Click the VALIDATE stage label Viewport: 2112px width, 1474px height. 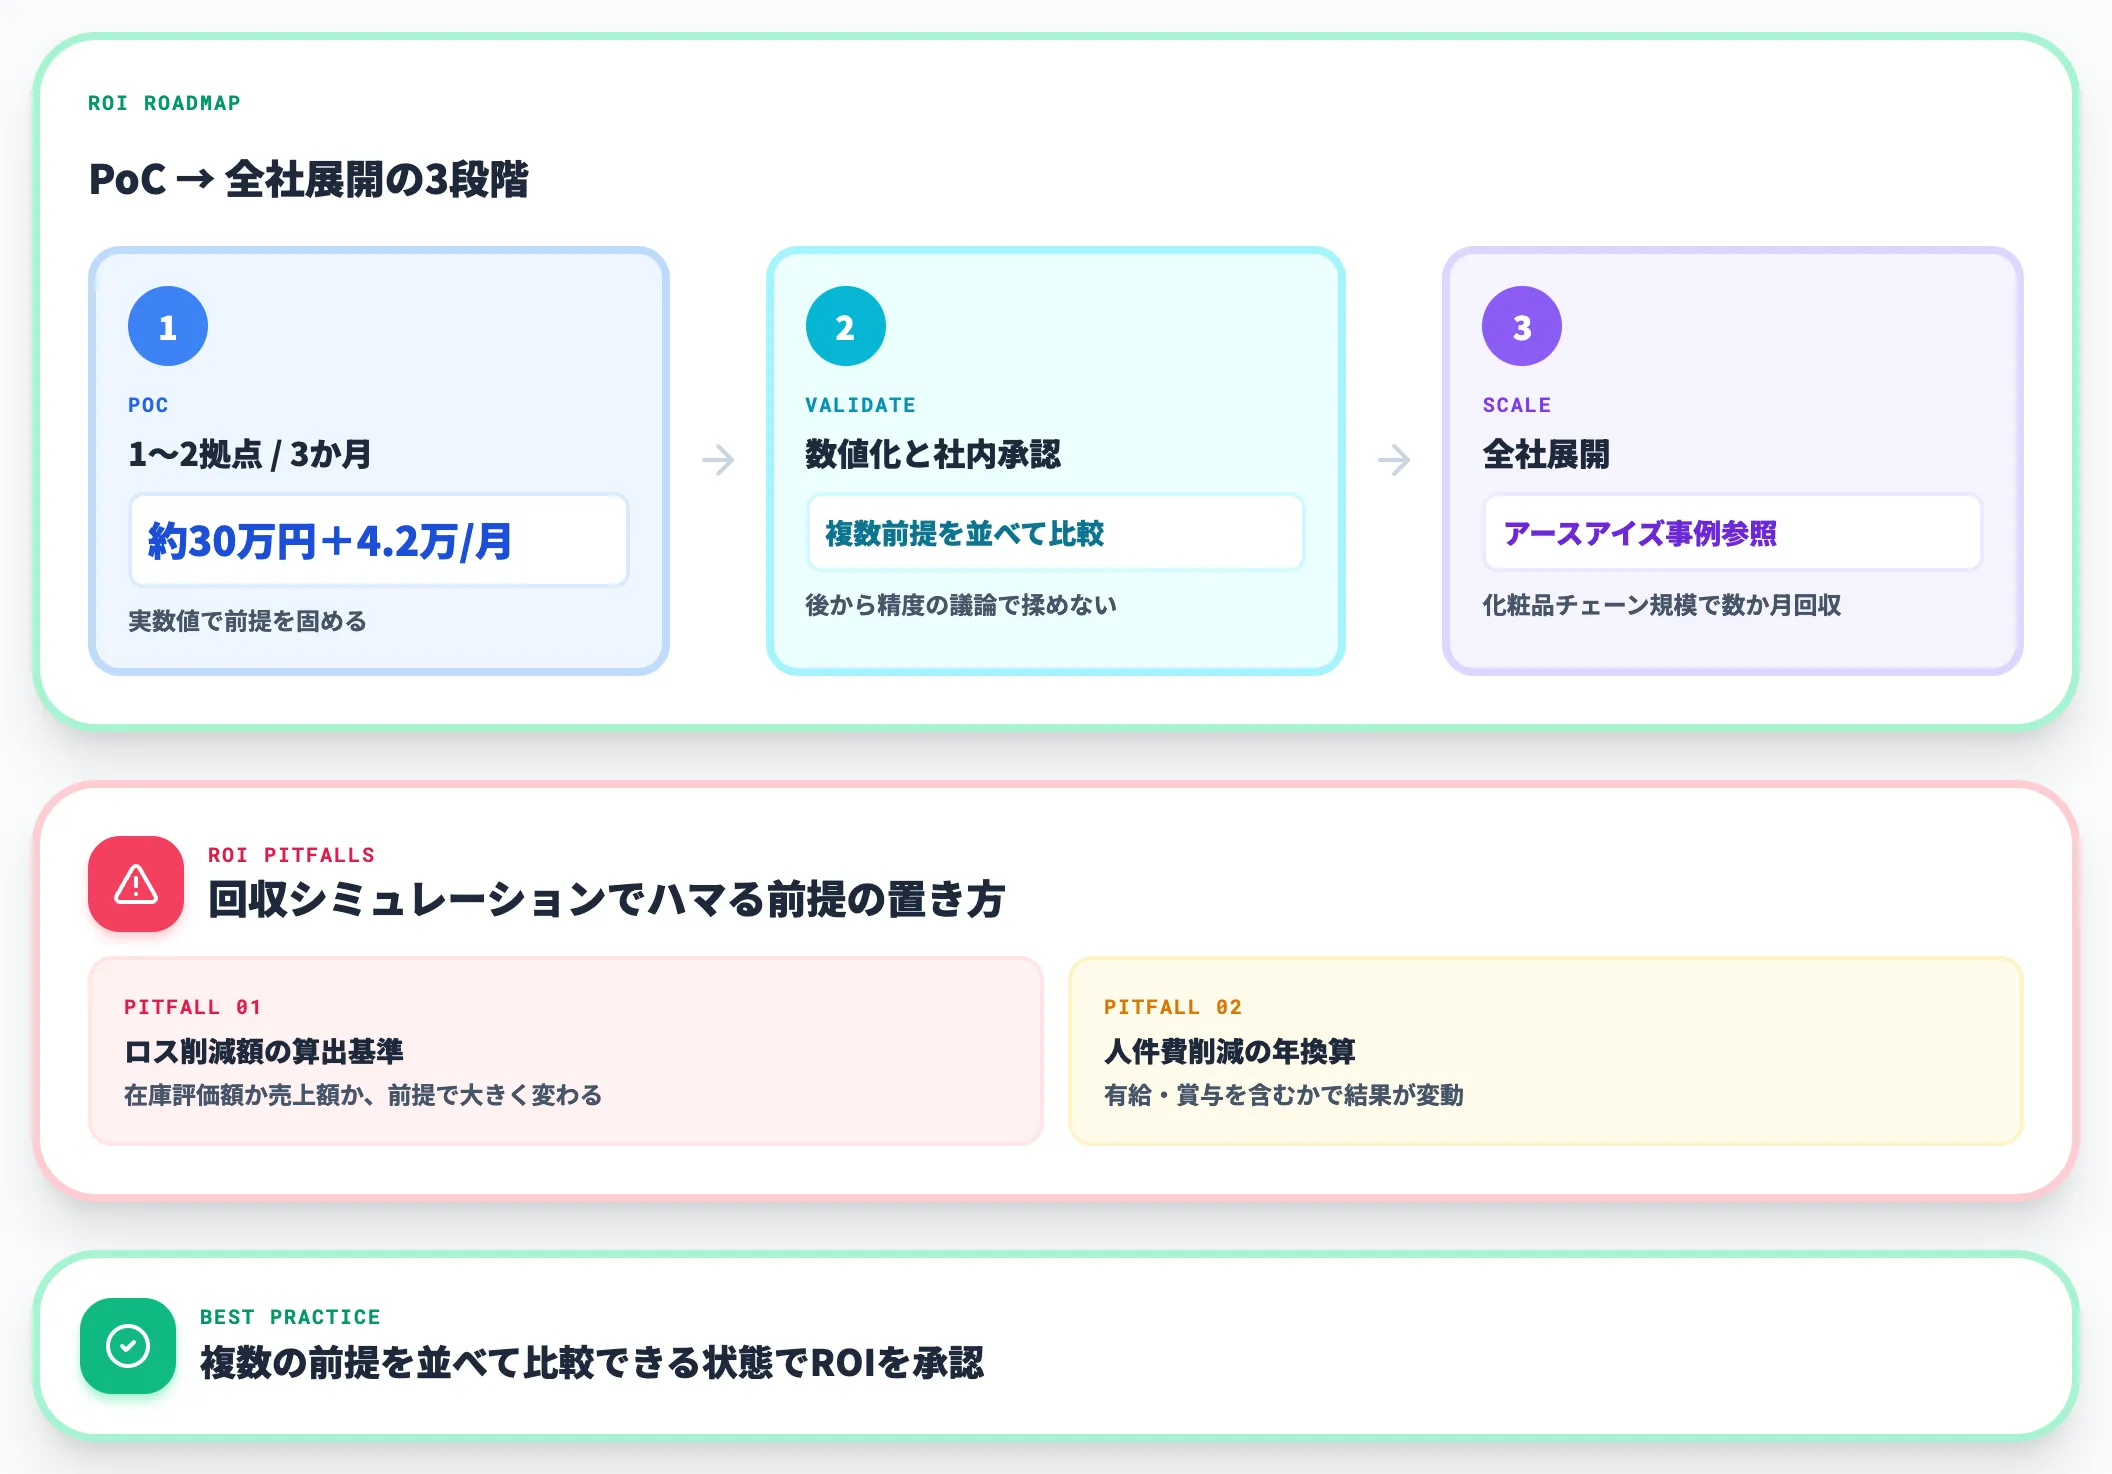click(861, 405)
